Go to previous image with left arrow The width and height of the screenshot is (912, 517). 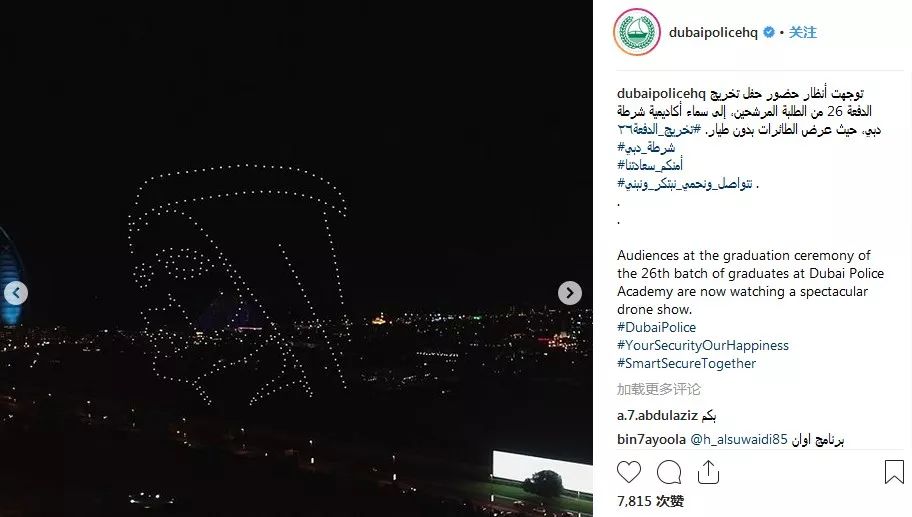pos(16,293)
